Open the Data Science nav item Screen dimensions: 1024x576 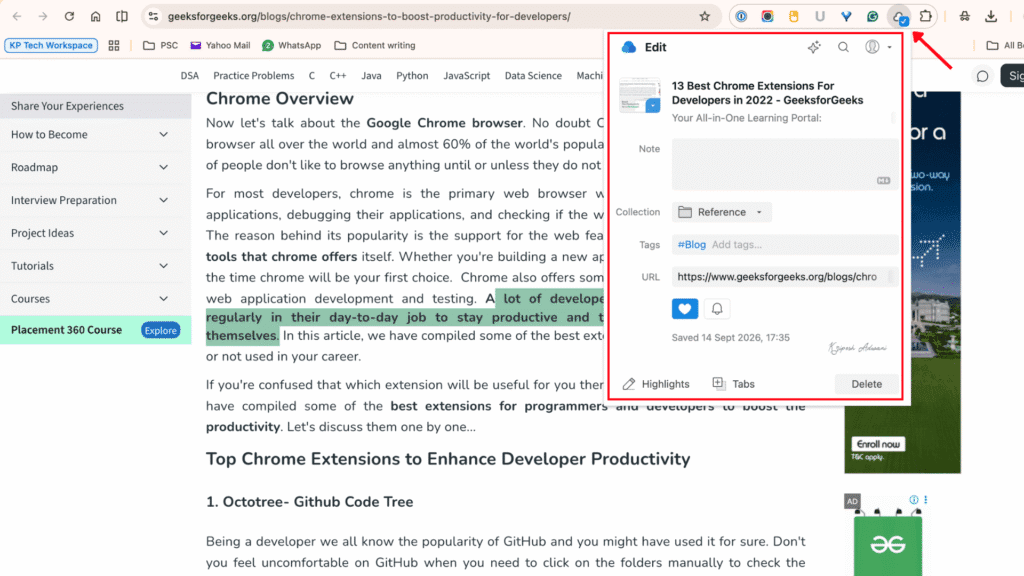(x=533, y=76)
